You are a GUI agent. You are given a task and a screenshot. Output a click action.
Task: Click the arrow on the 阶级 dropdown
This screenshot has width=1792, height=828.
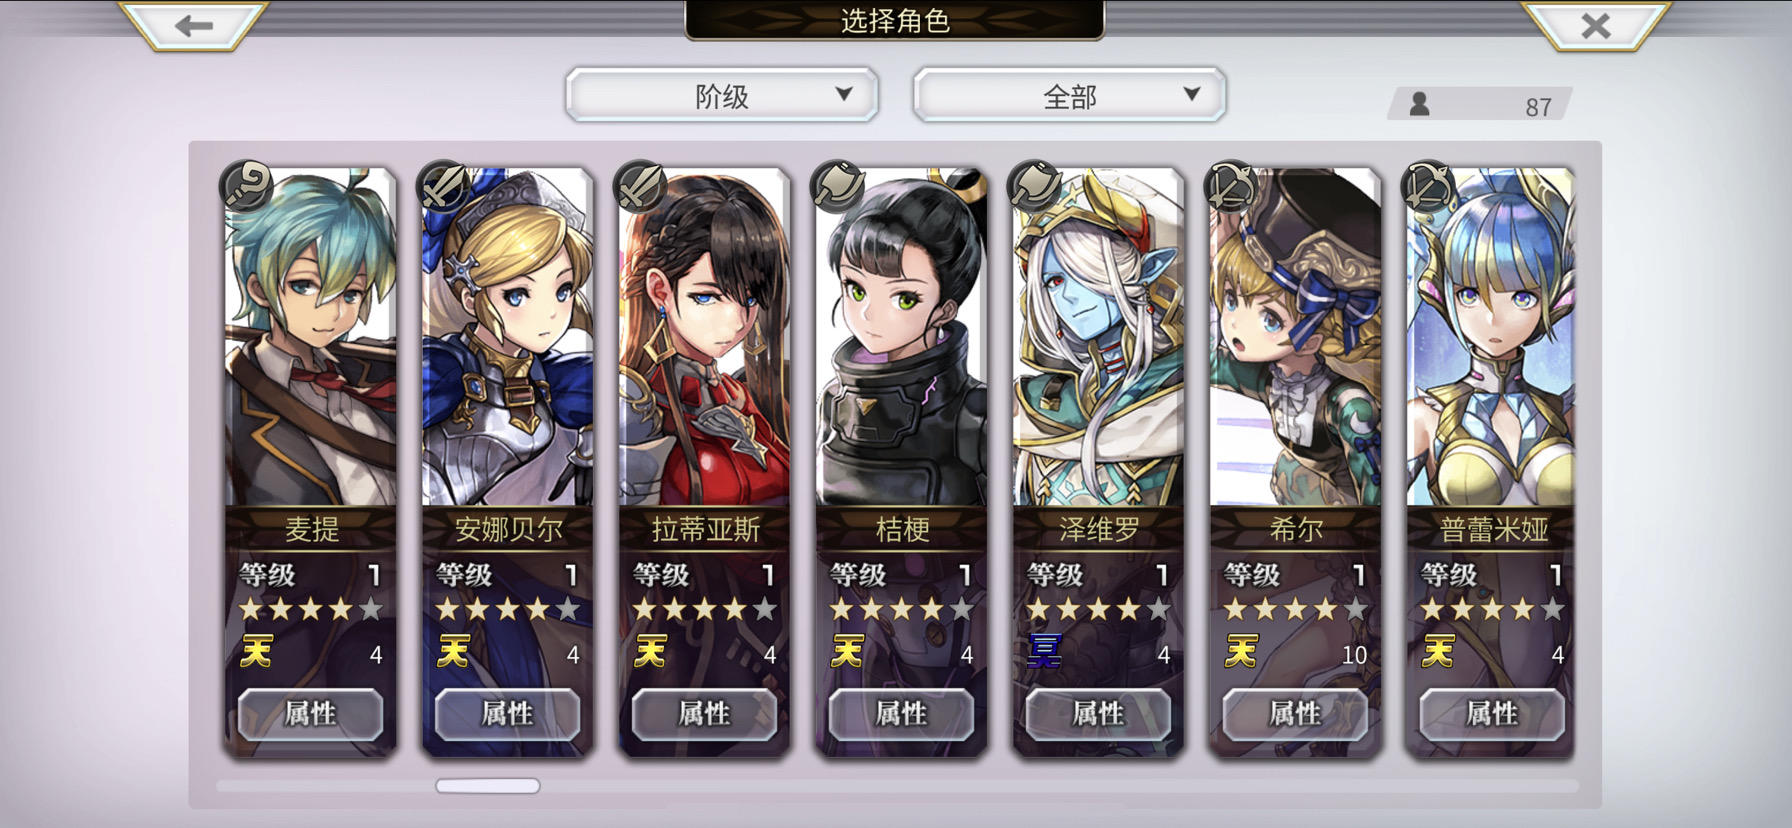(844, 94)
